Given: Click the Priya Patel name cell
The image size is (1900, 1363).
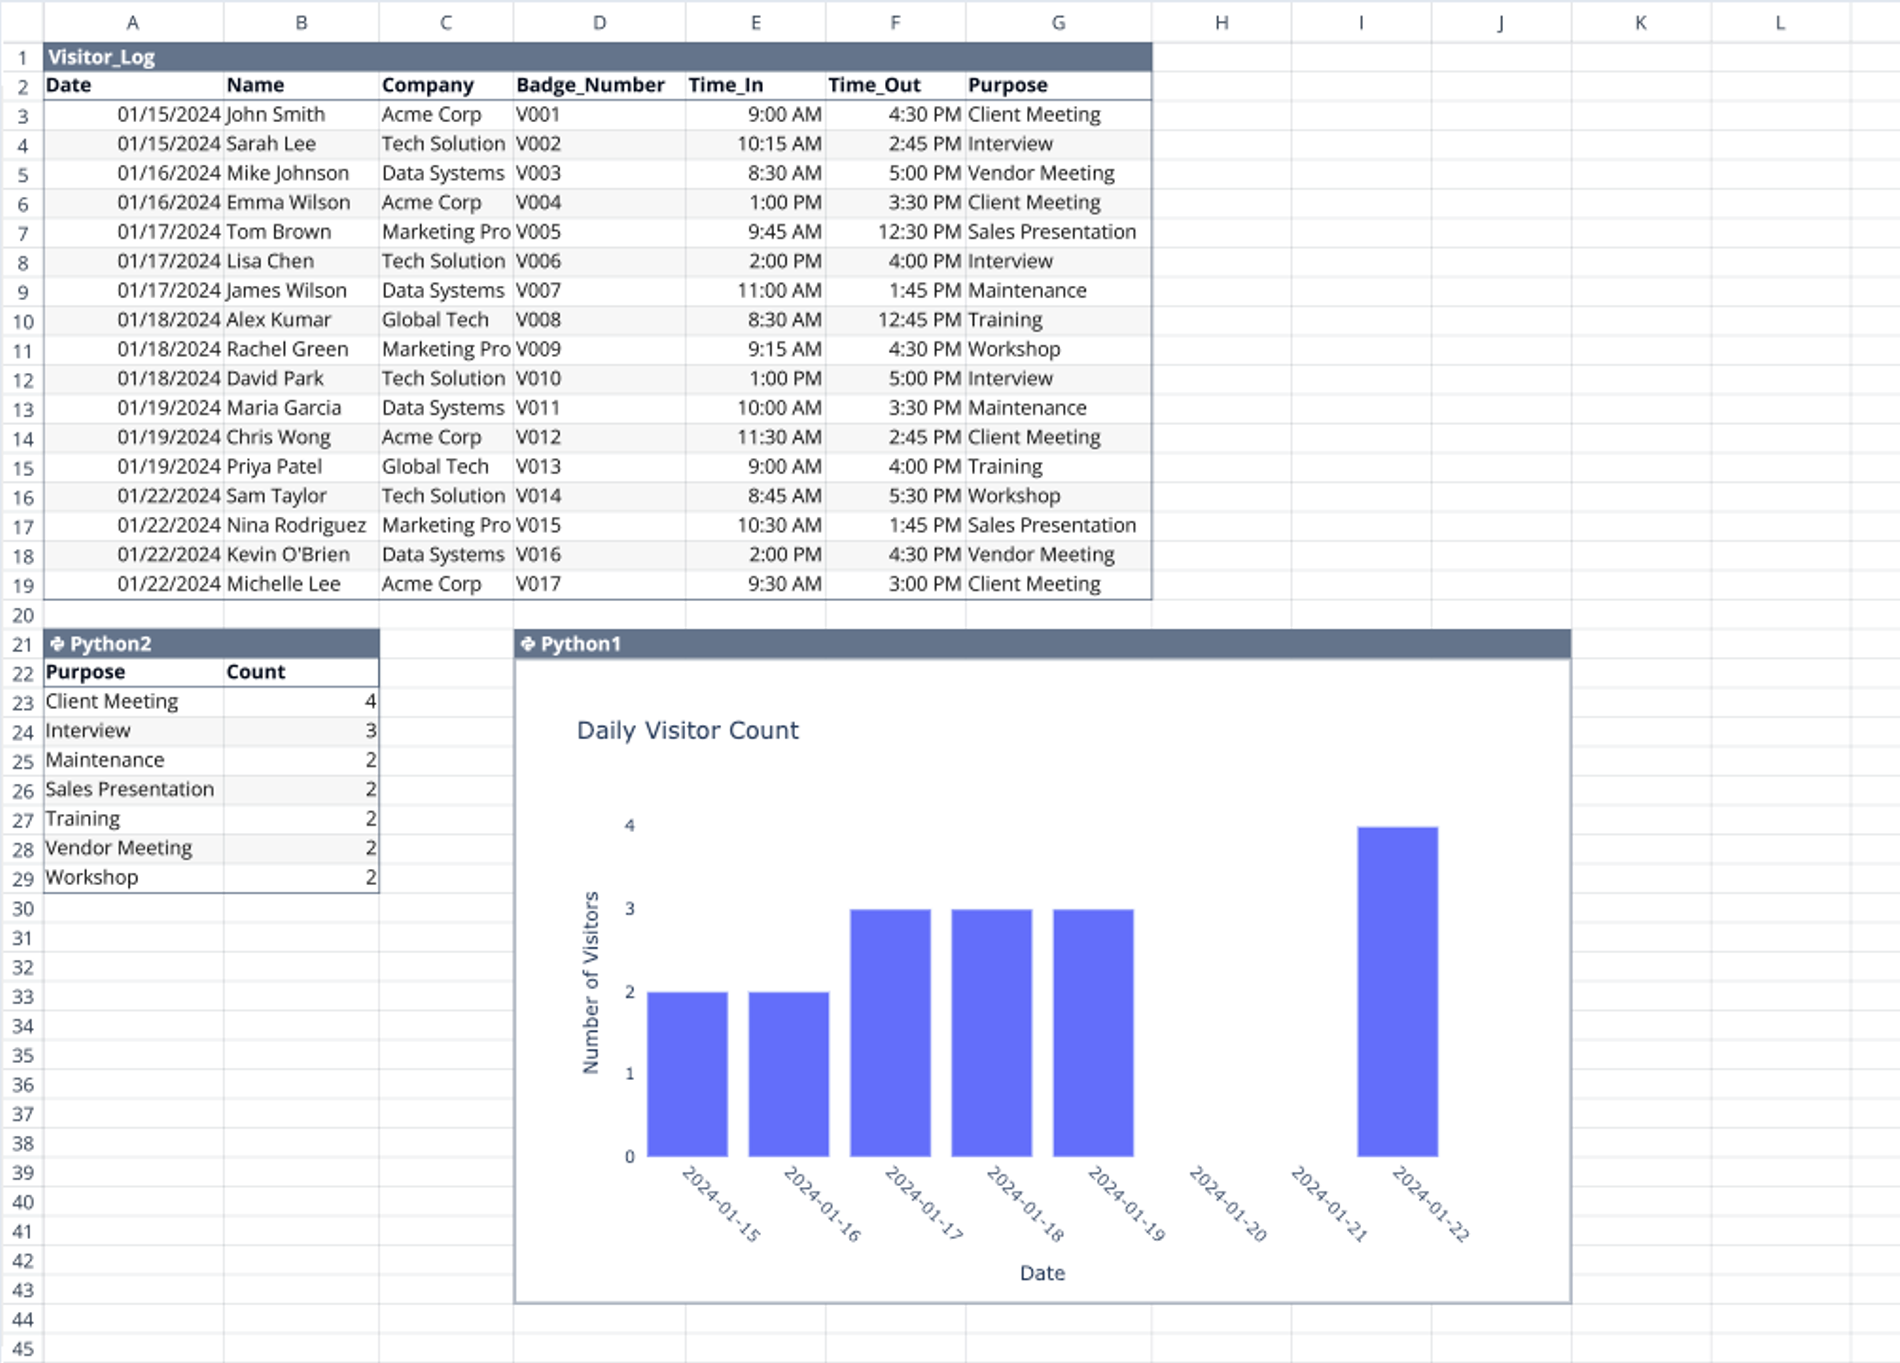Looking at the screenshot, I should (x=301, y=467).
